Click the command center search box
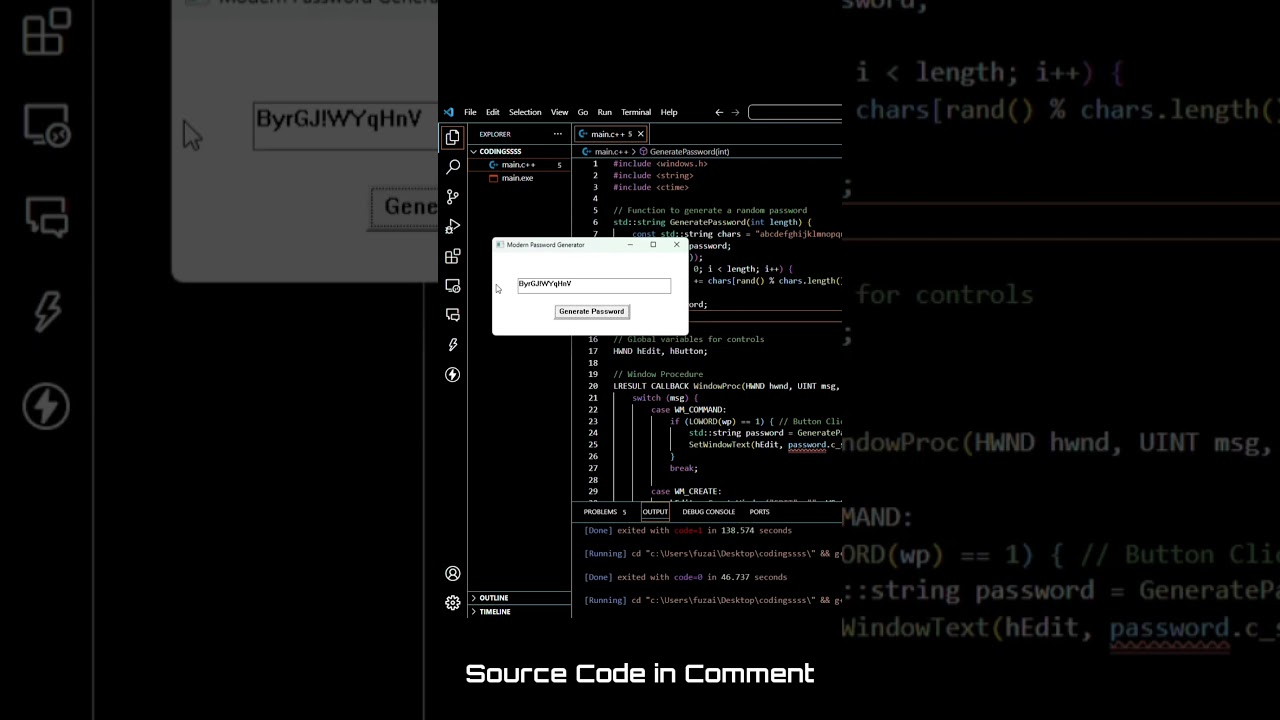Screen dimensions: 1280x720 795,112
